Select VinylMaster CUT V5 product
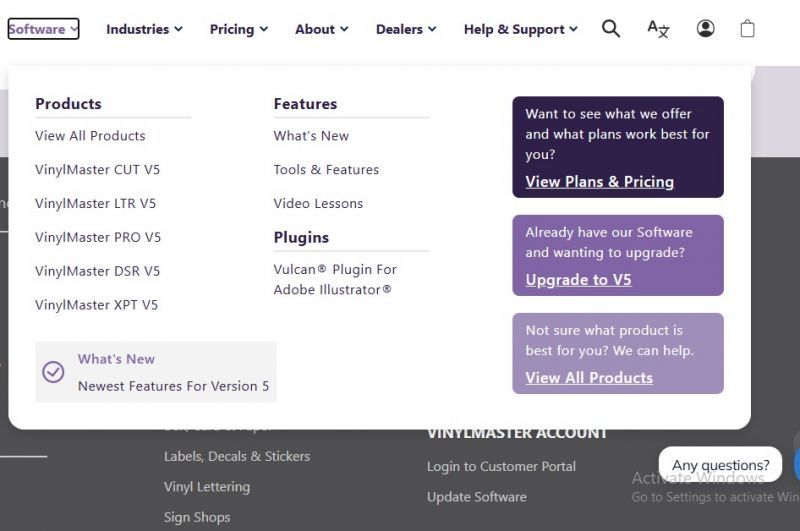Viewport: 800px width, 531px height. point(97,170)
